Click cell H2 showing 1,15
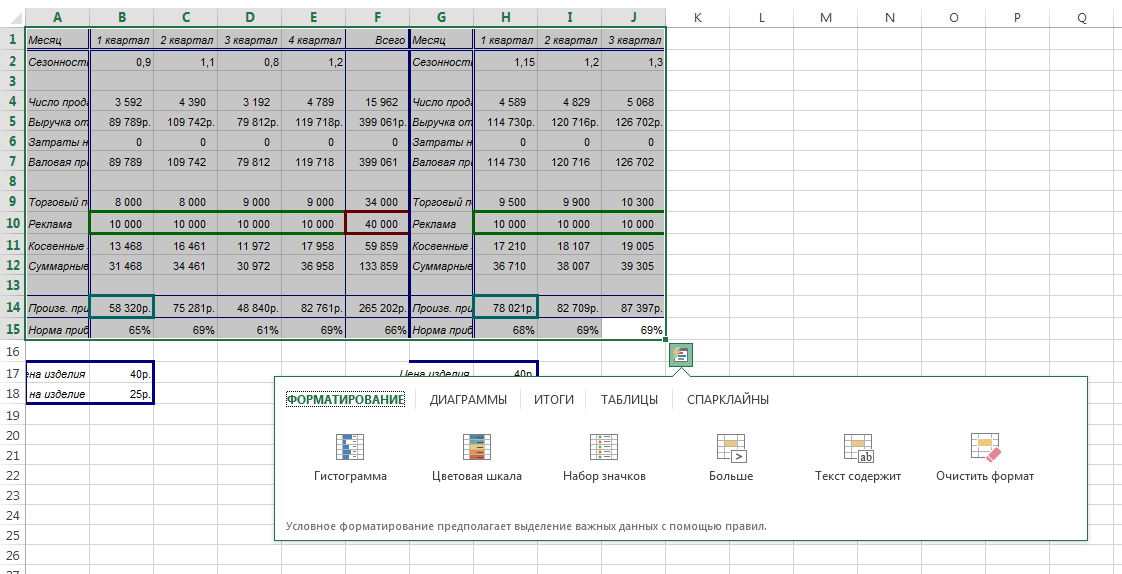Image resolution: width=1122 pixels, height=574 pixels. tap(506, 62)
